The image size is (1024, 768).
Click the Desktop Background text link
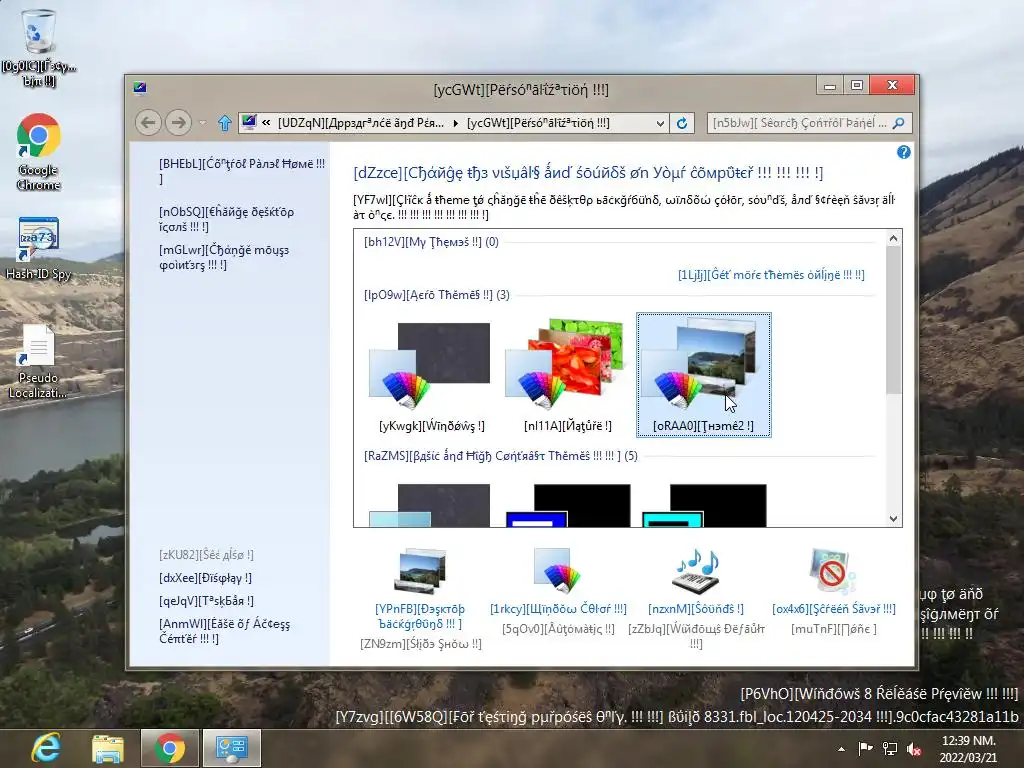[x=420, y=616]
